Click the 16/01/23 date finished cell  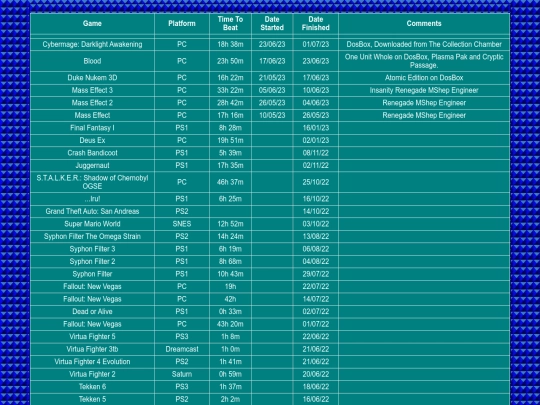315,128
